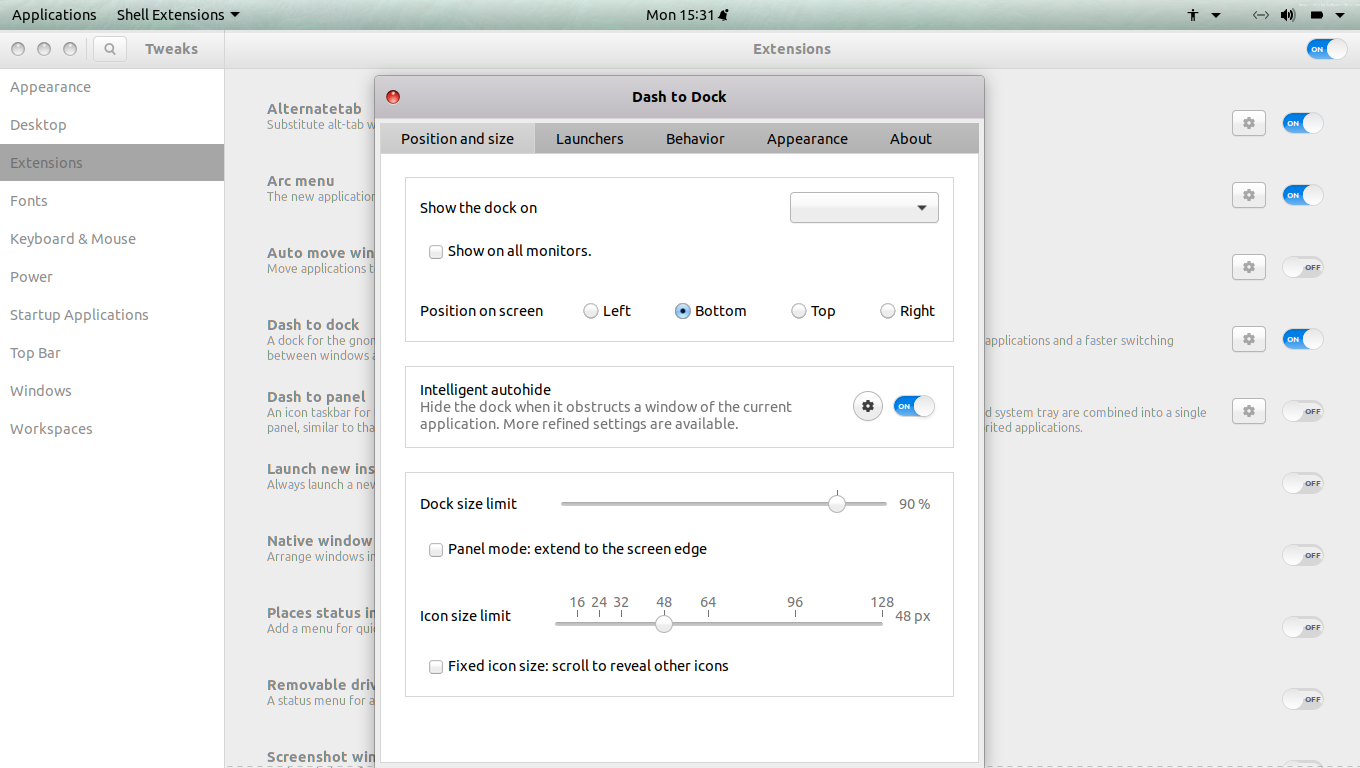Select Extensions in Tweaks sidebar
This screenshot has height=768, width=1360.
pyautogui.click(x=112, y=163)
